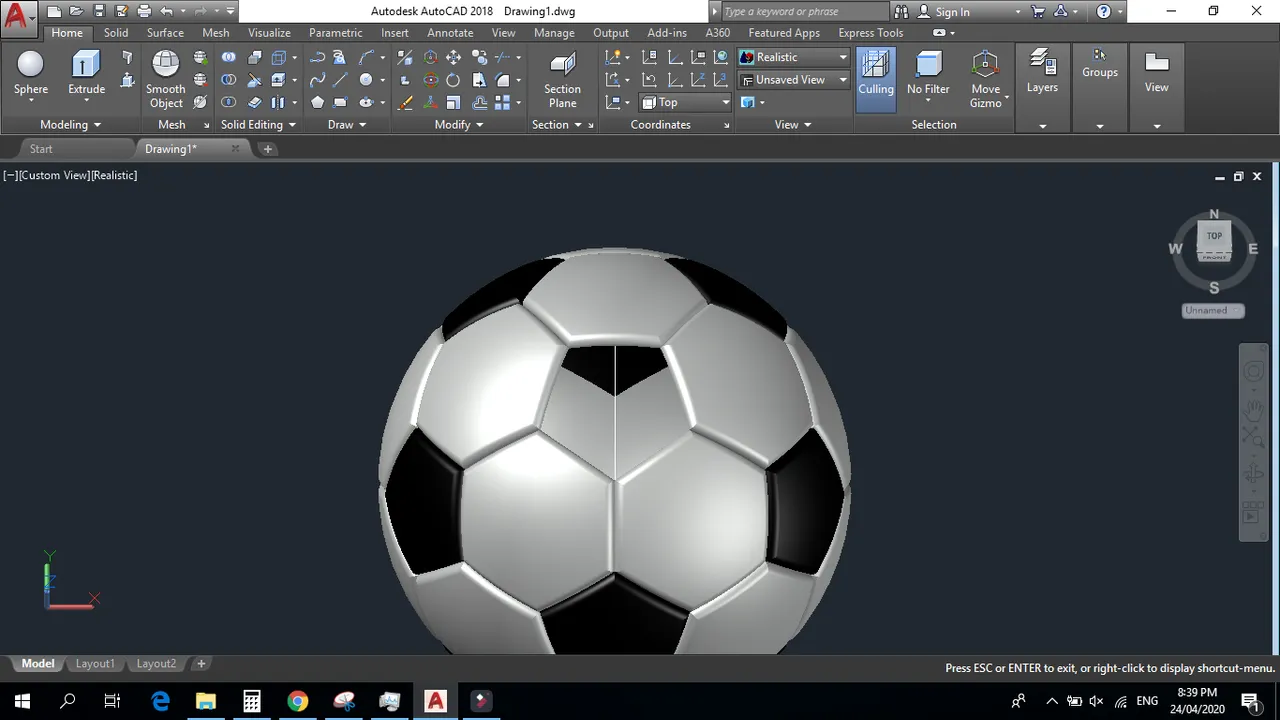Click the Autodesk App Store cart icon
The height and width of the screenshot is (720, 1280).
click(x=1038, y=11)
